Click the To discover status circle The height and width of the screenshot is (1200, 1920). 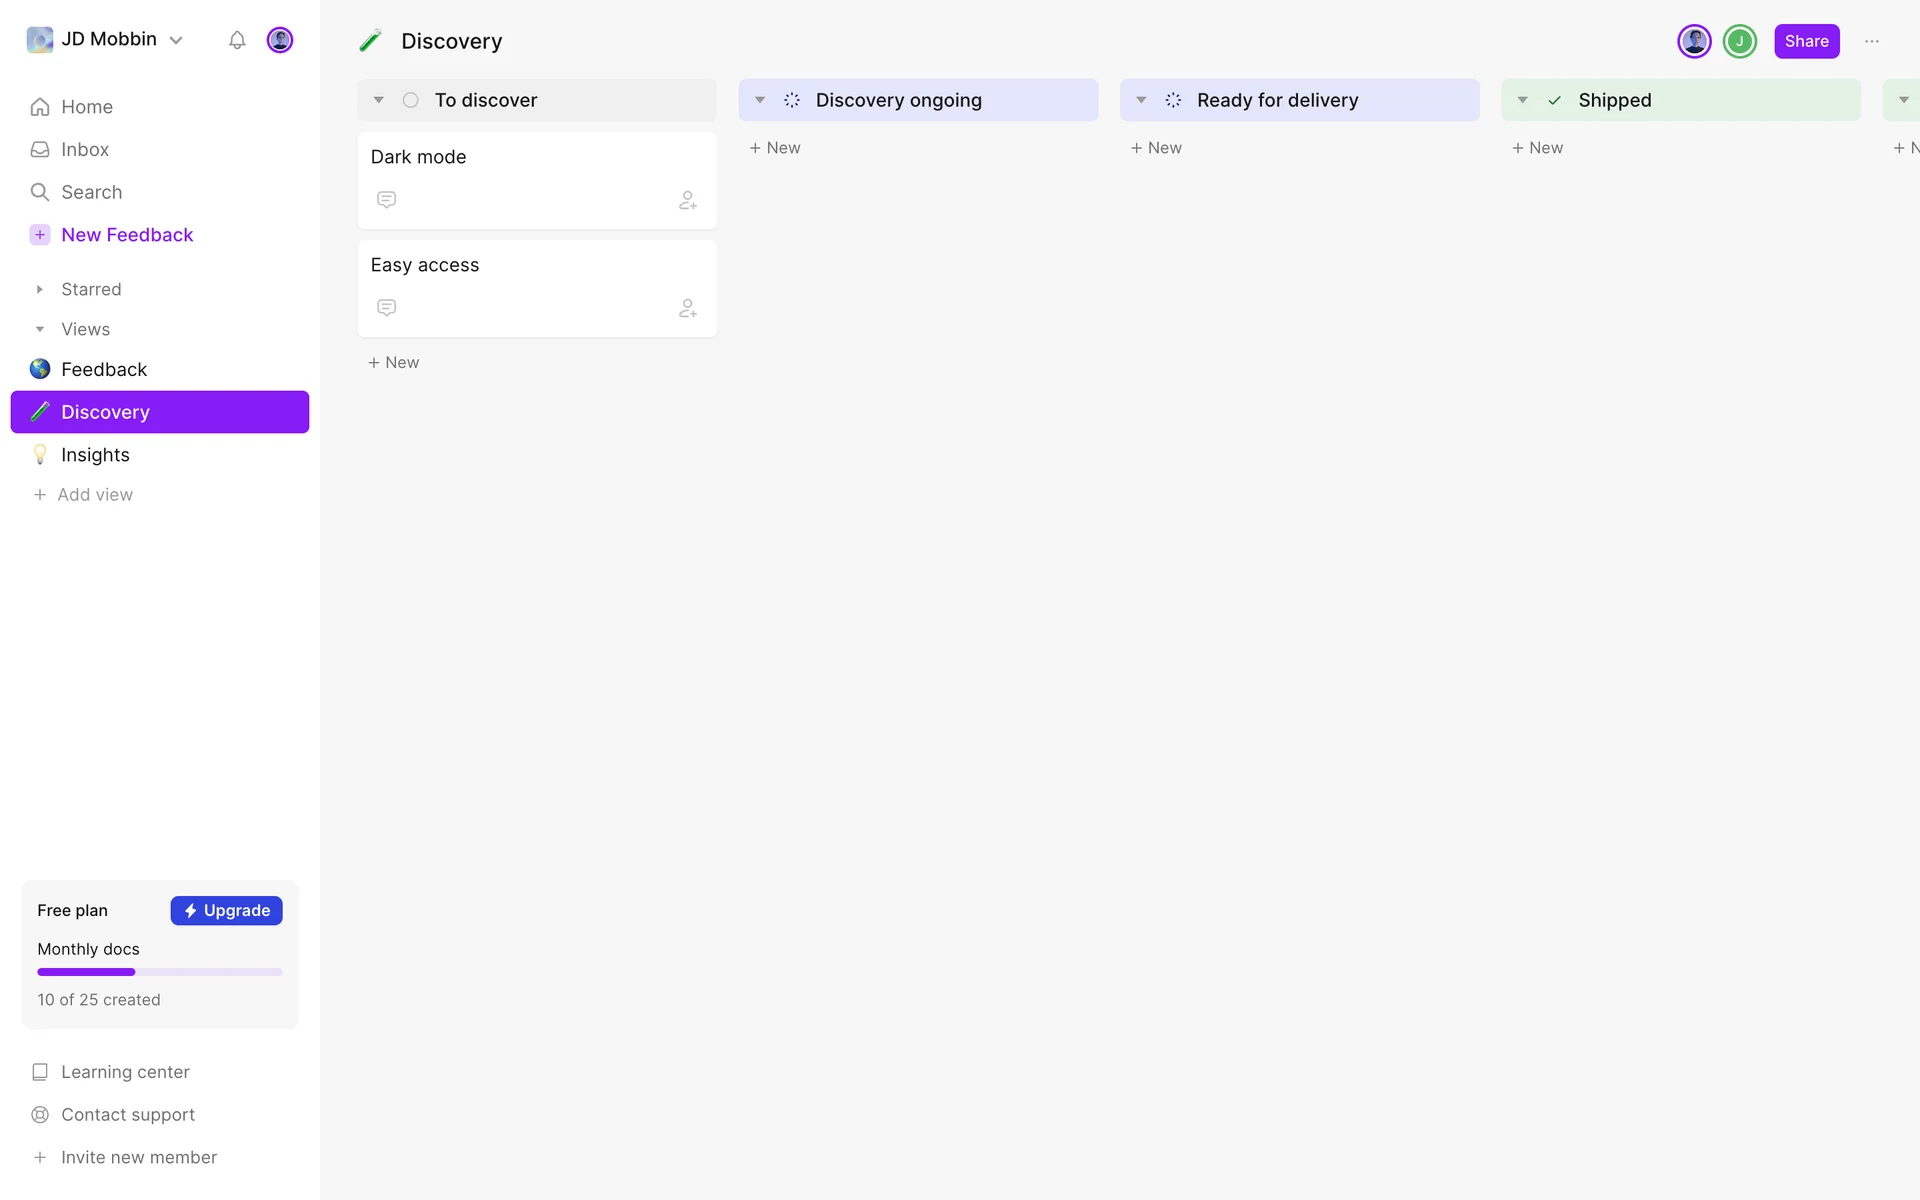coord(410,100)
